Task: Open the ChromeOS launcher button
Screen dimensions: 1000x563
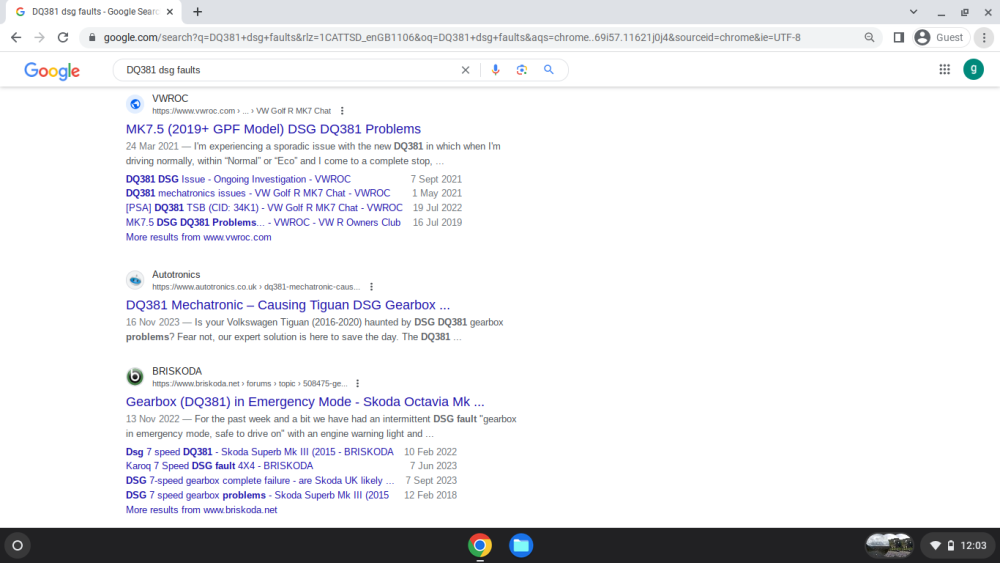Action: (18, 546)
